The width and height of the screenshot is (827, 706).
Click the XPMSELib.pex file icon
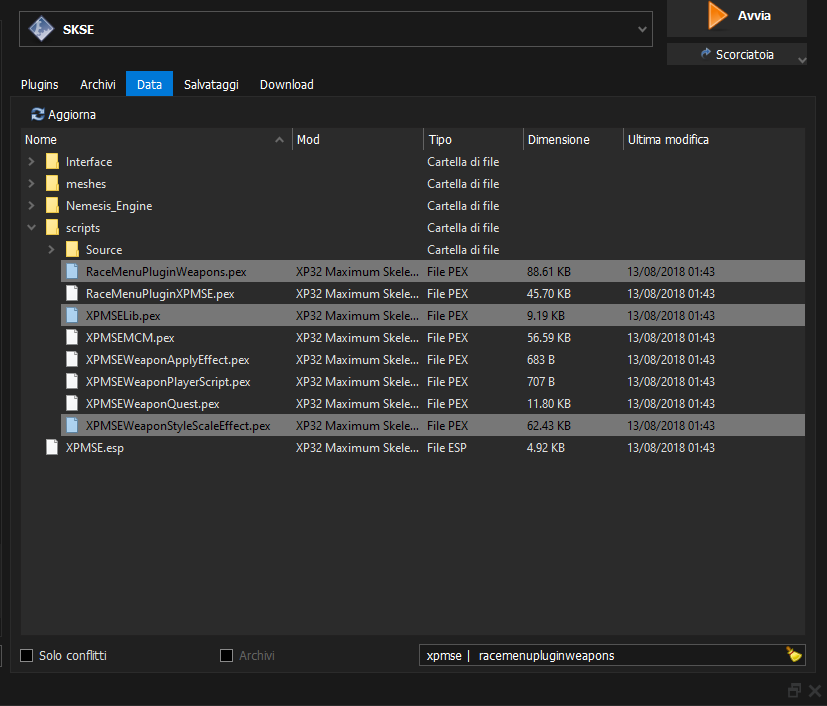point(72,315)
